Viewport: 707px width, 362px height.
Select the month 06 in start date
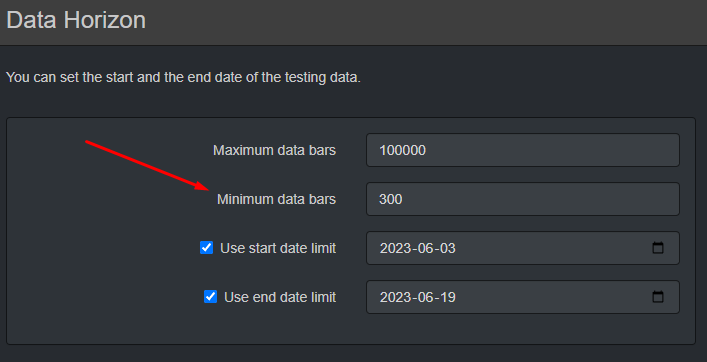pyautogui.click(x=424, y=248)
